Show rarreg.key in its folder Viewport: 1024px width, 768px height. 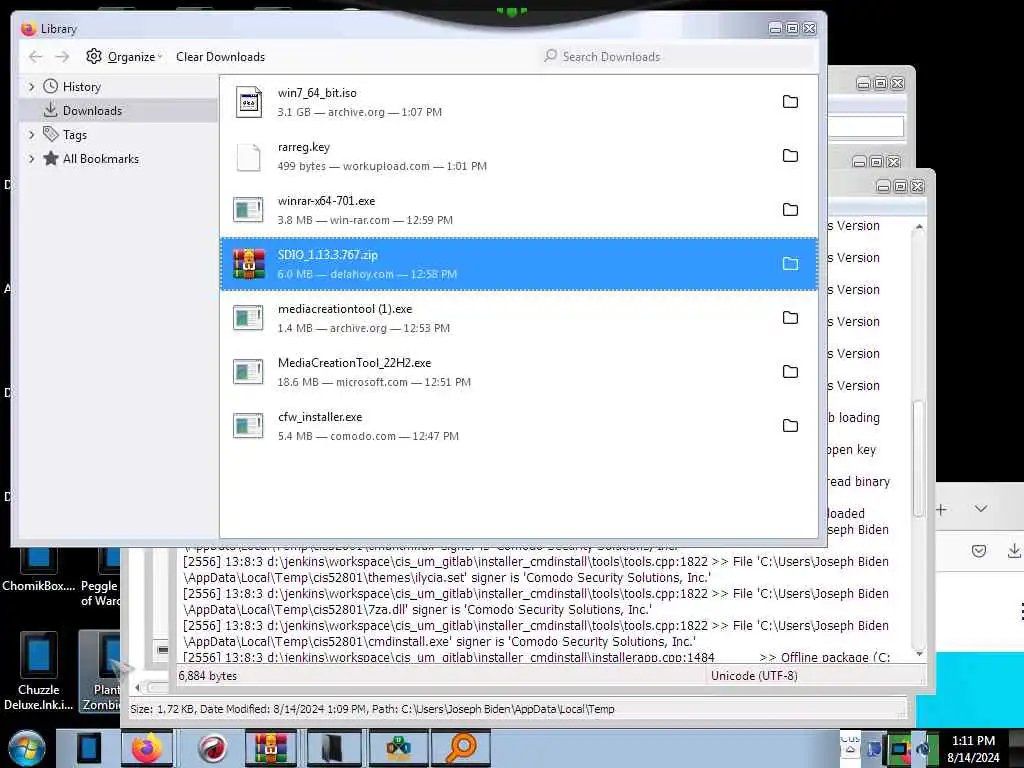790,155
